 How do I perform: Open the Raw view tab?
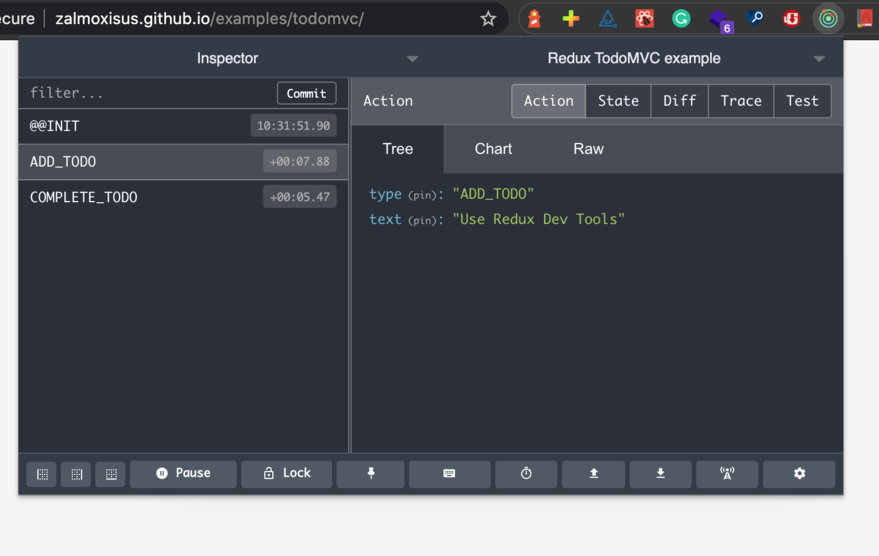pos(589,149)
